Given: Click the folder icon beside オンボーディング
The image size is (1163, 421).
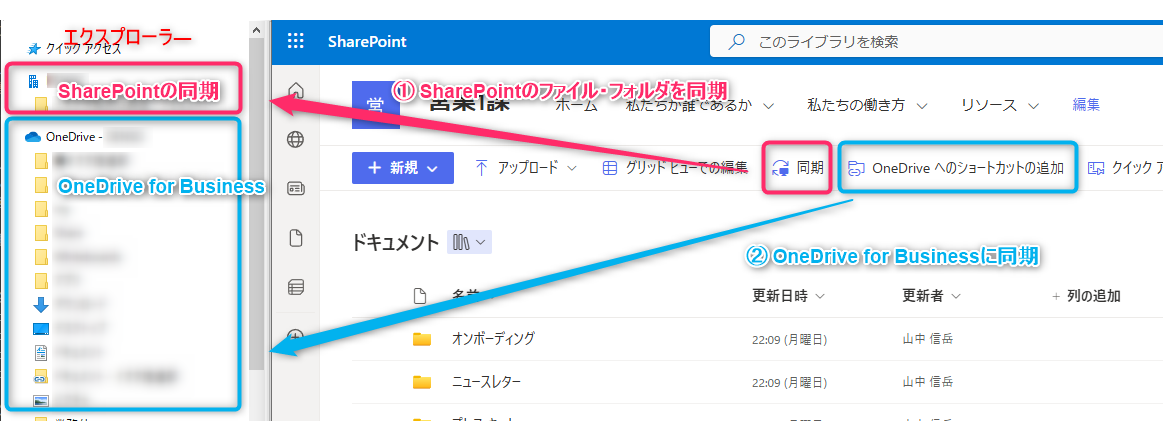Looking at the screenshot, I should (422, 339).
